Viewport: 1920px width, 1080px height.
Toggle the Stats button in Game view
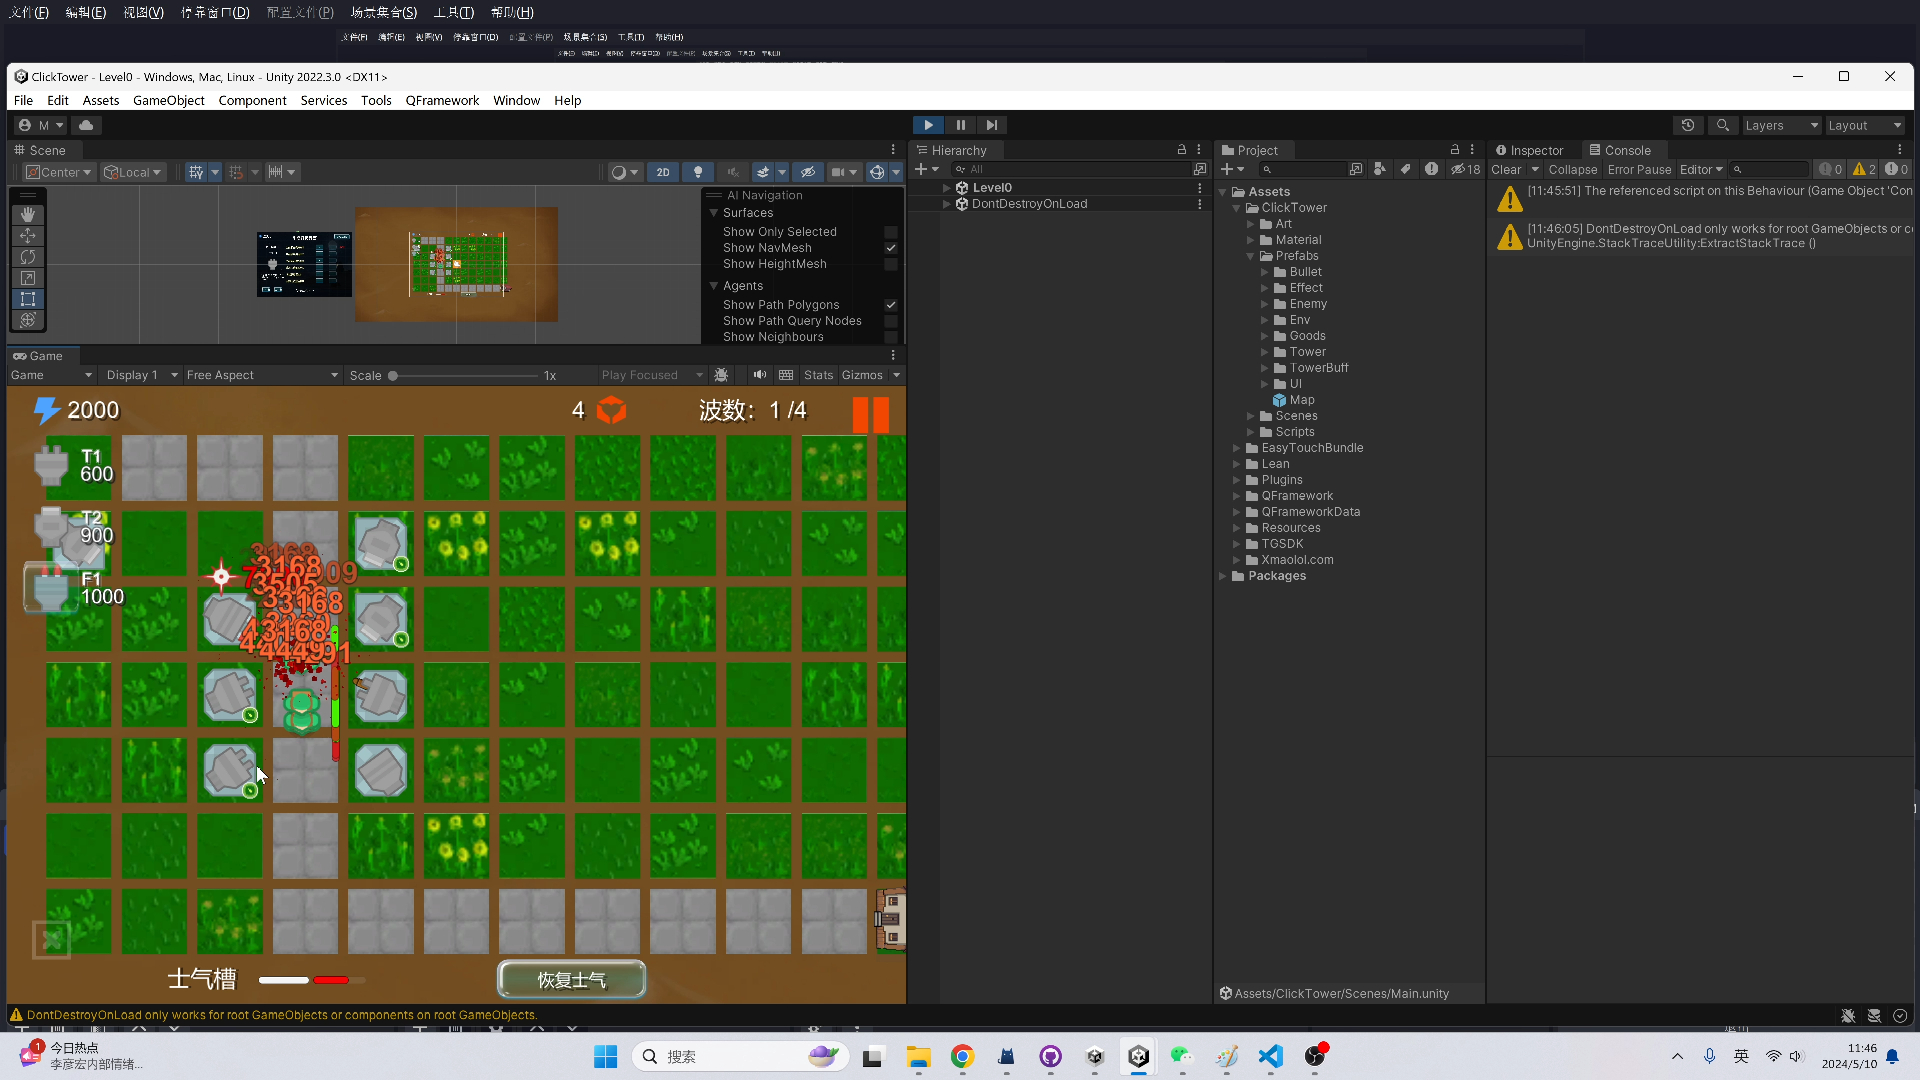tap(818, 375)
